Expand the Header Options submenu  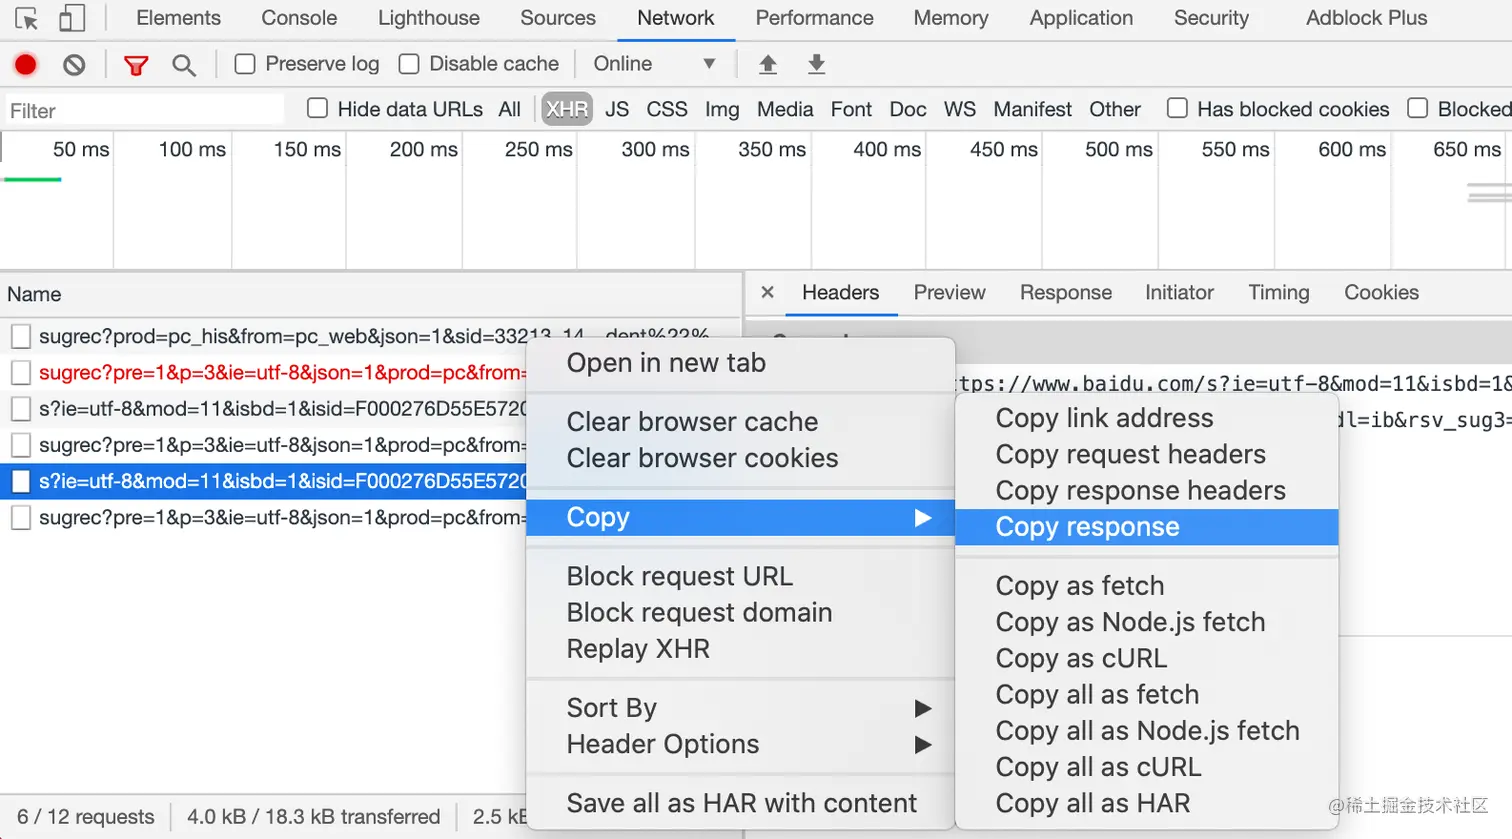[741, 744]
